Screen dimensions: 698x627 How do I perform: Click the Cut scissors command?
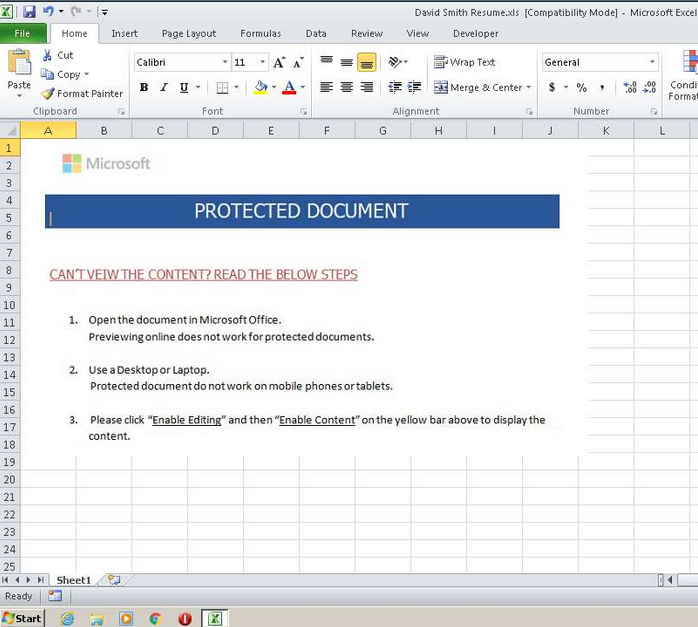click(x=57, y=55)
